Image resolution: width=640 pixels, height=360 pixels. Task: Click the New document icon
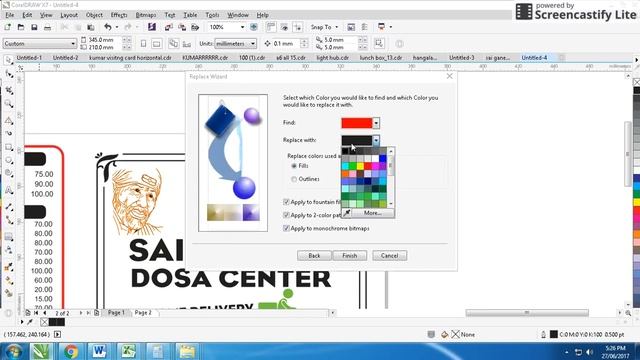click(x=8, y=27)
